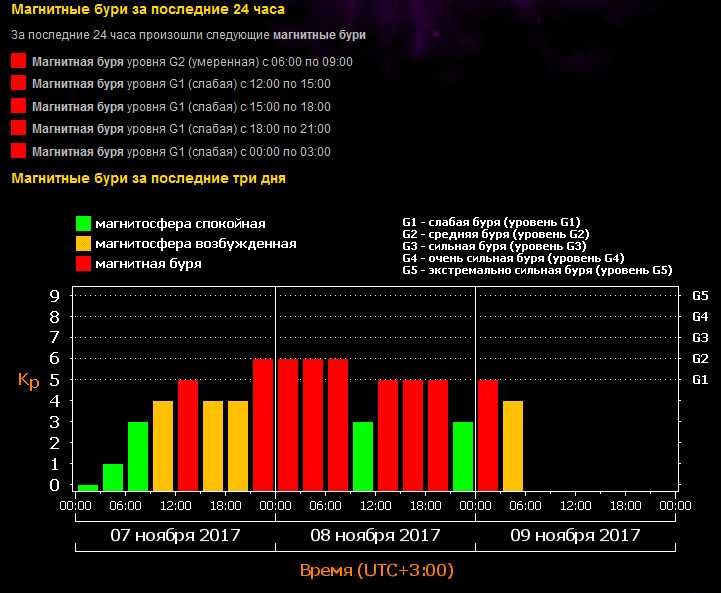Viewport: 721px width, 593px height.
Task: Click the red Kp 5 bar on 09 ноября
Action: [488, 435]
